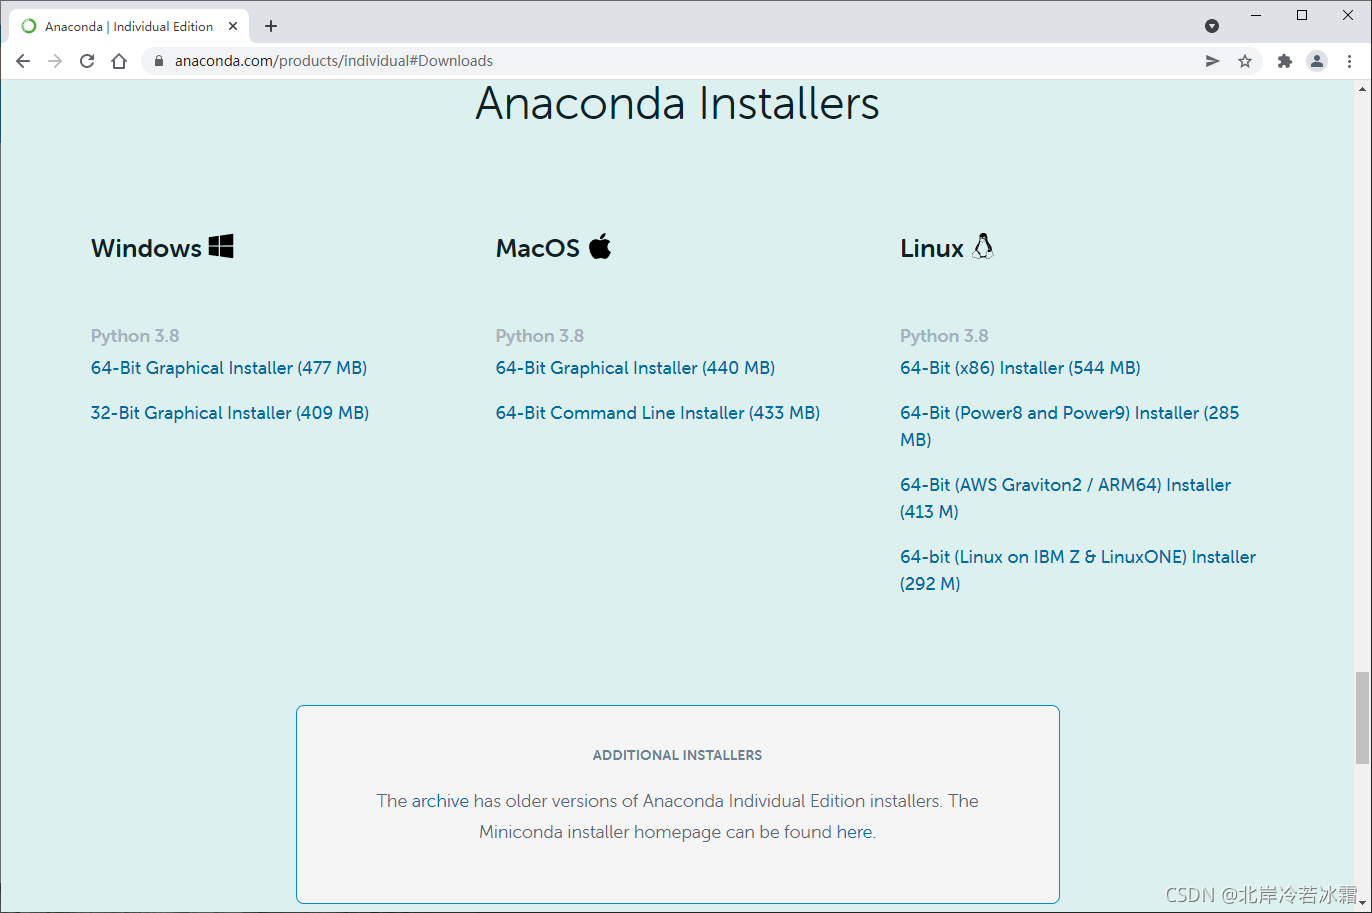Minimize the Chrome window
The height and width of the screenshot is (913, 1372).
(x=1256, y=15)
